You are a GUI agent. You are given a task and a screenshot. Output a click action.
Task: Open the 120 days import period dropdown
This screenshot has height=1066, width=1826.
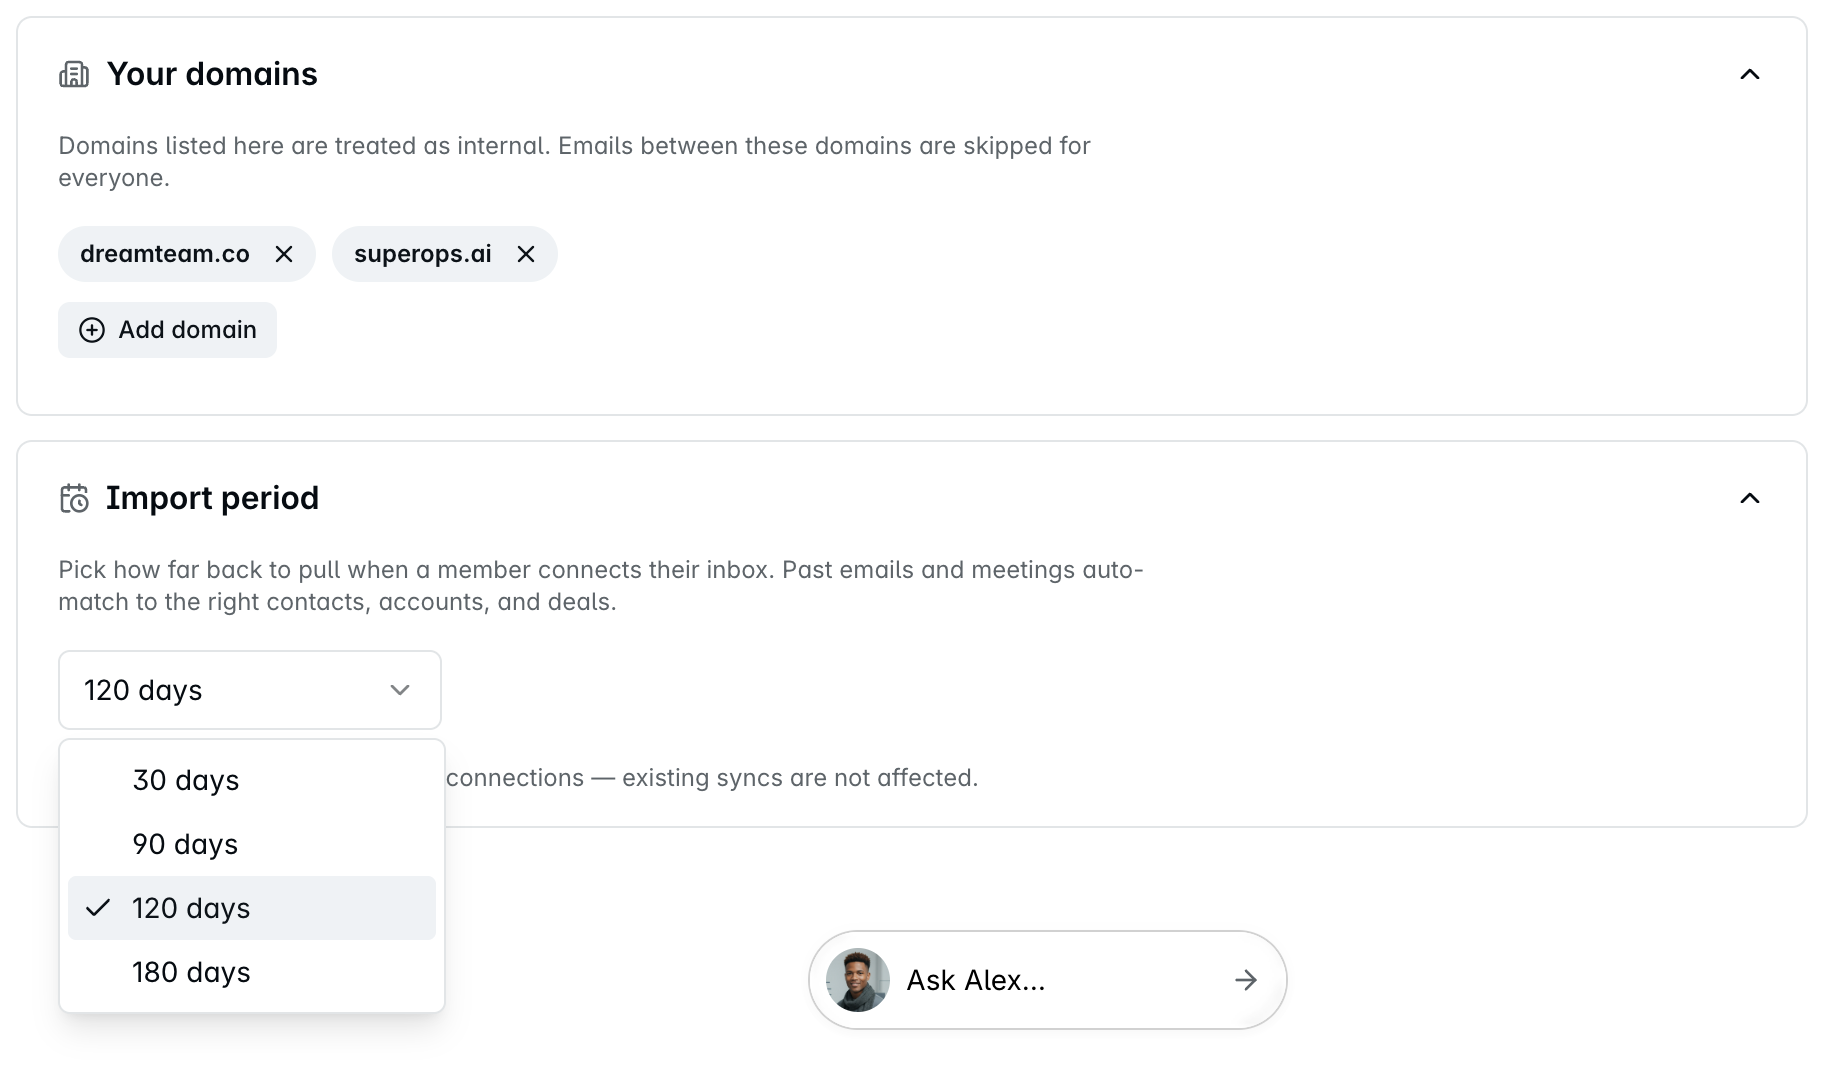250,690
